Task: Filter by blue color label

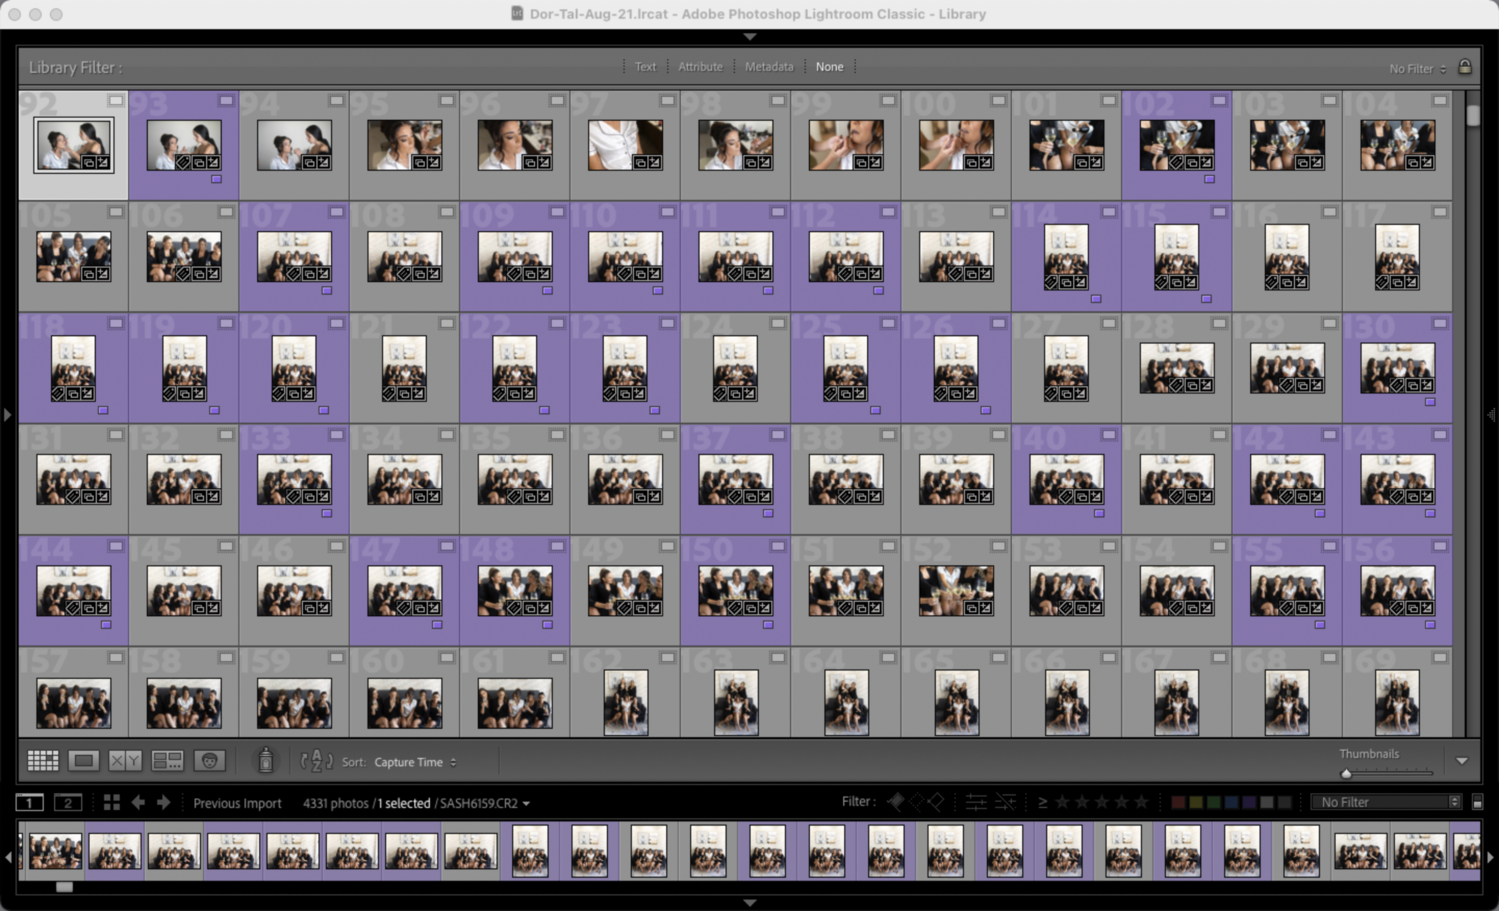Action: (1232, 802)
